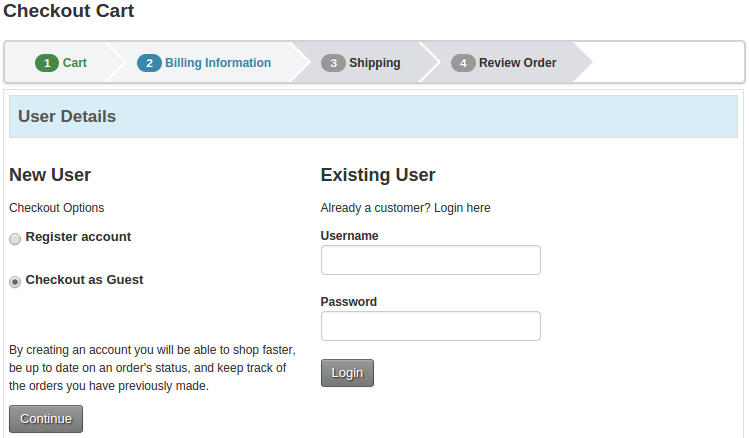Click the 'Already a customer? Login here' text
The width and height of the screenshot is (749, 438).
click(x=405, y=208)
